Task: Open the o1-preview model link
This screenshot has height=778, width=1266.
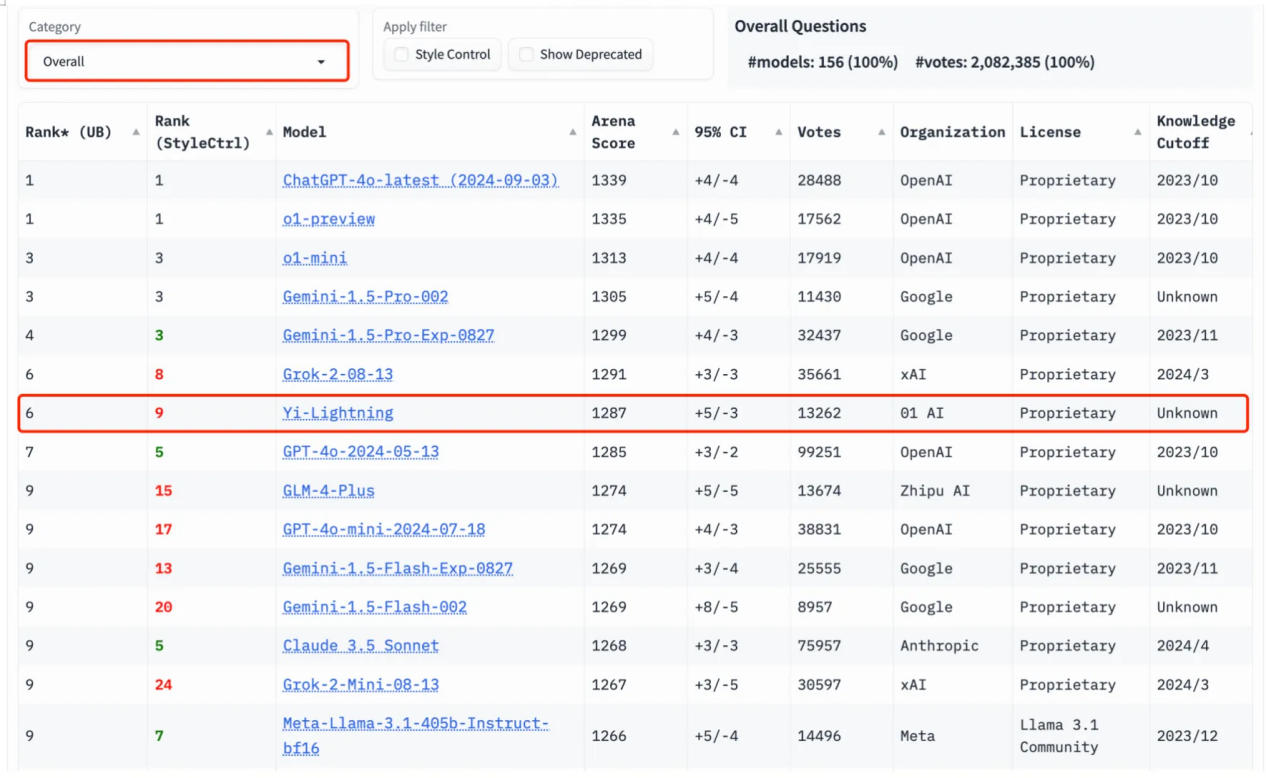Action: tap(329, 219)
